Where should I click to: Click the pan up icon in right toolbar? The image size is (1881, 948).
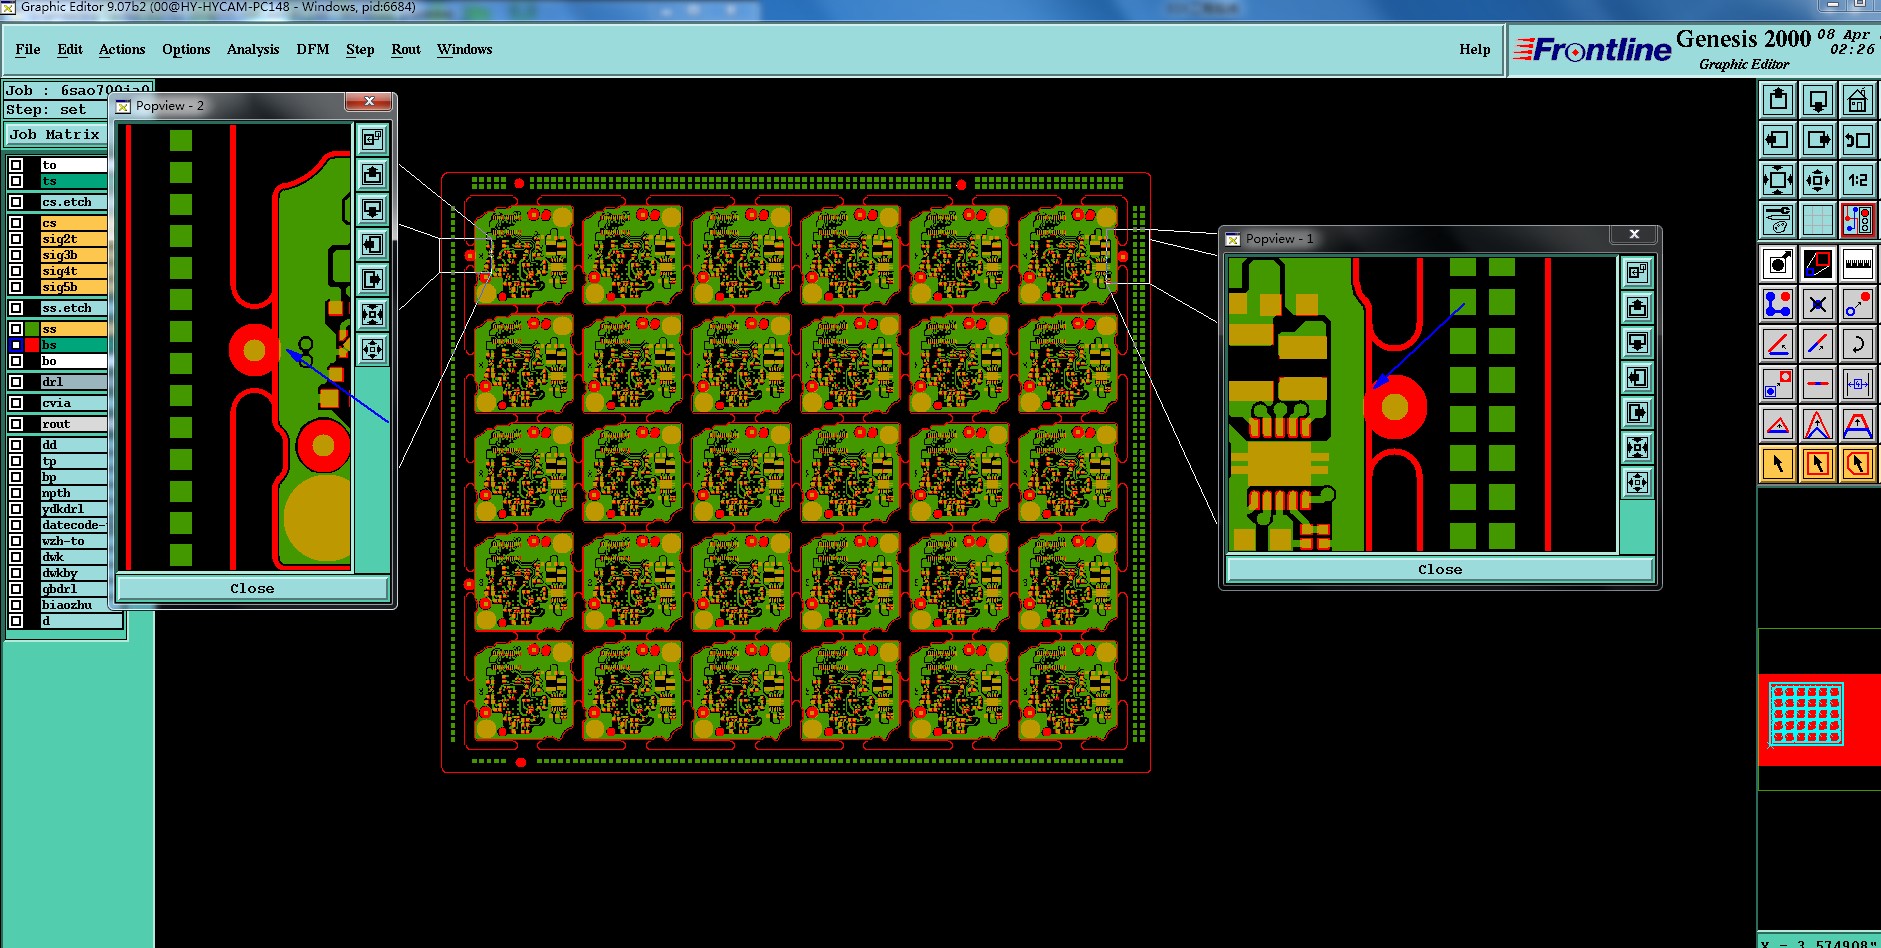(1778, 100)
